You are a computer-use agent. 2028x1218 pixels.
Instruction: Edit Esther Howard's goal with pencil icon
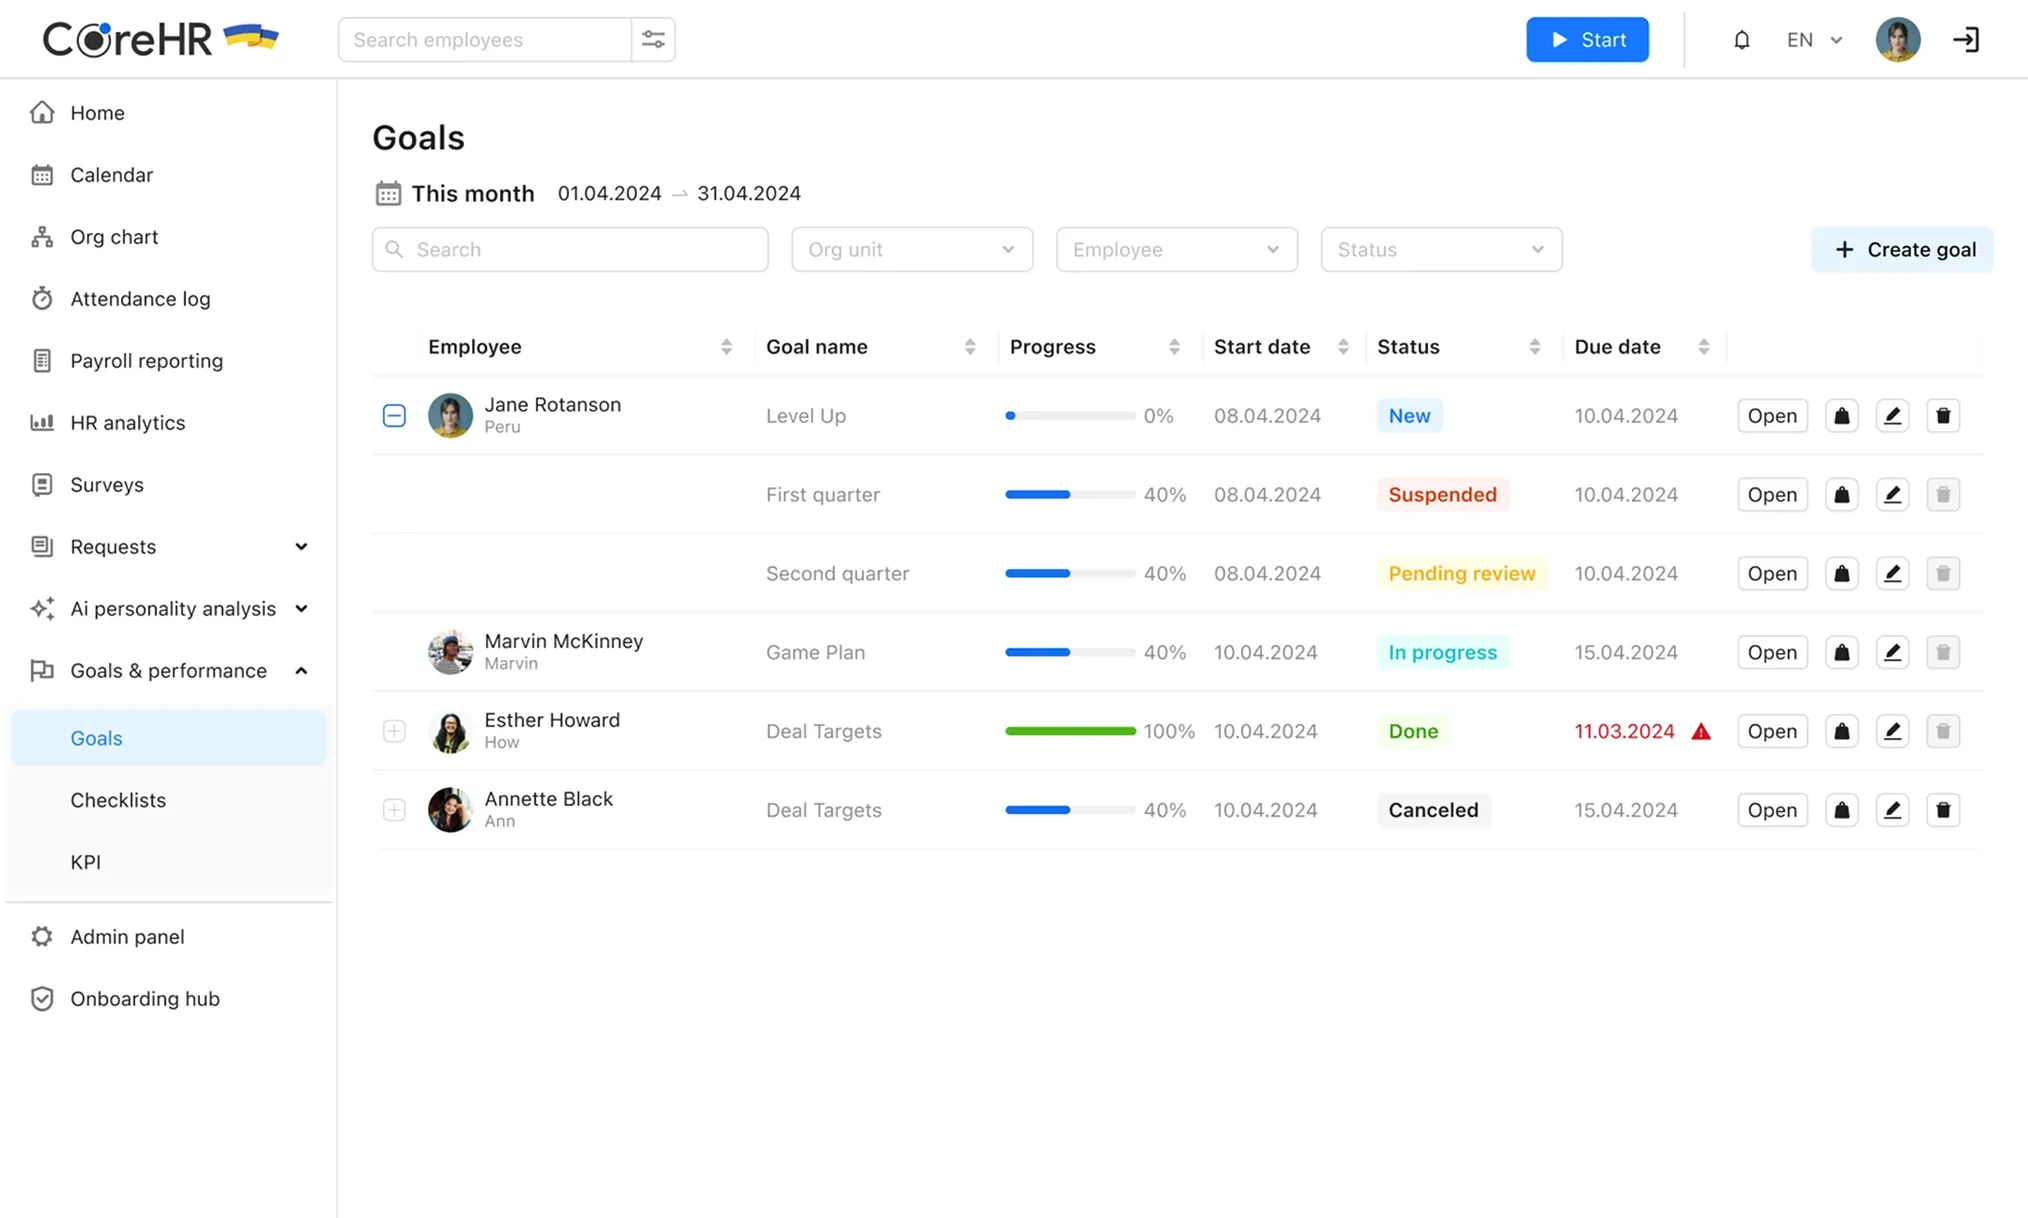coord(1892,732)
